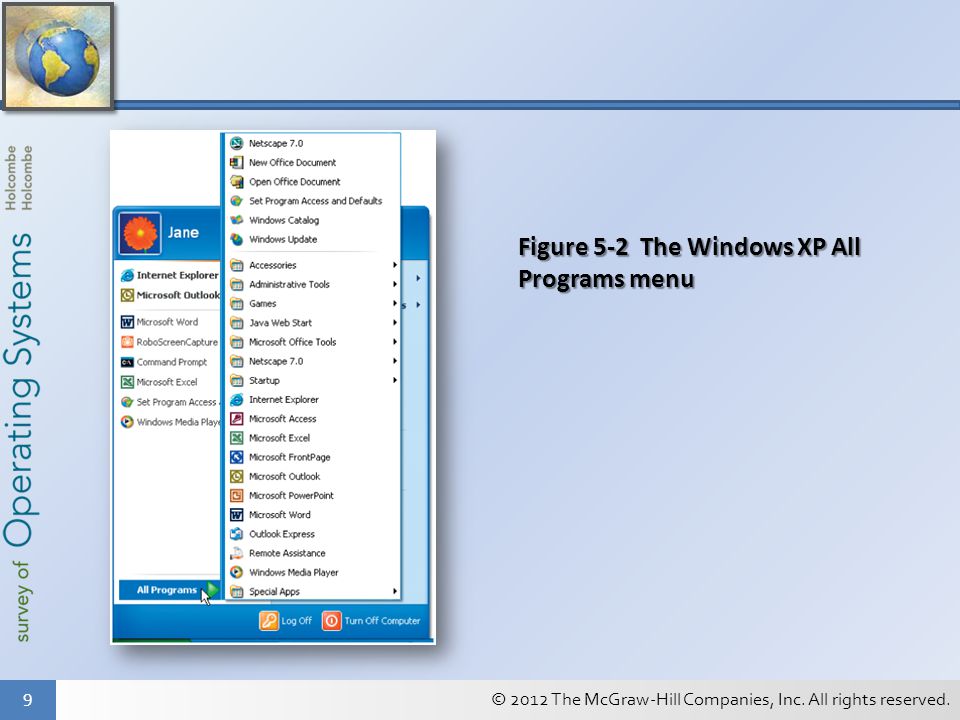Select Internet Explorer in pinned Start list
This screenshot has width=960, height=720.
pyautogui.click(x=169, y=276)
